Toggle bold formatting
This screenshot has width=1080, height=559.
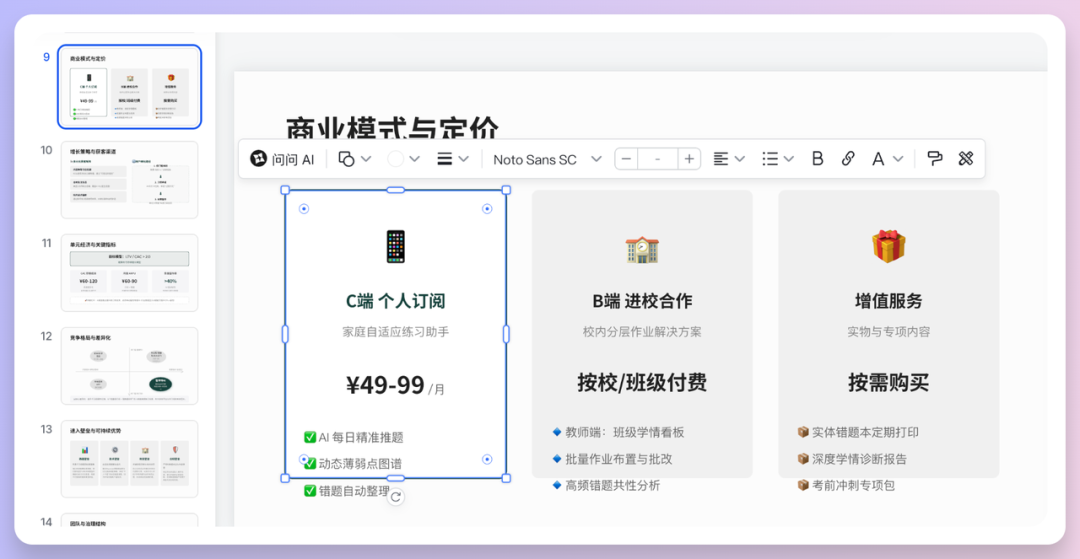pyautogui.click(x=818, y=159)
